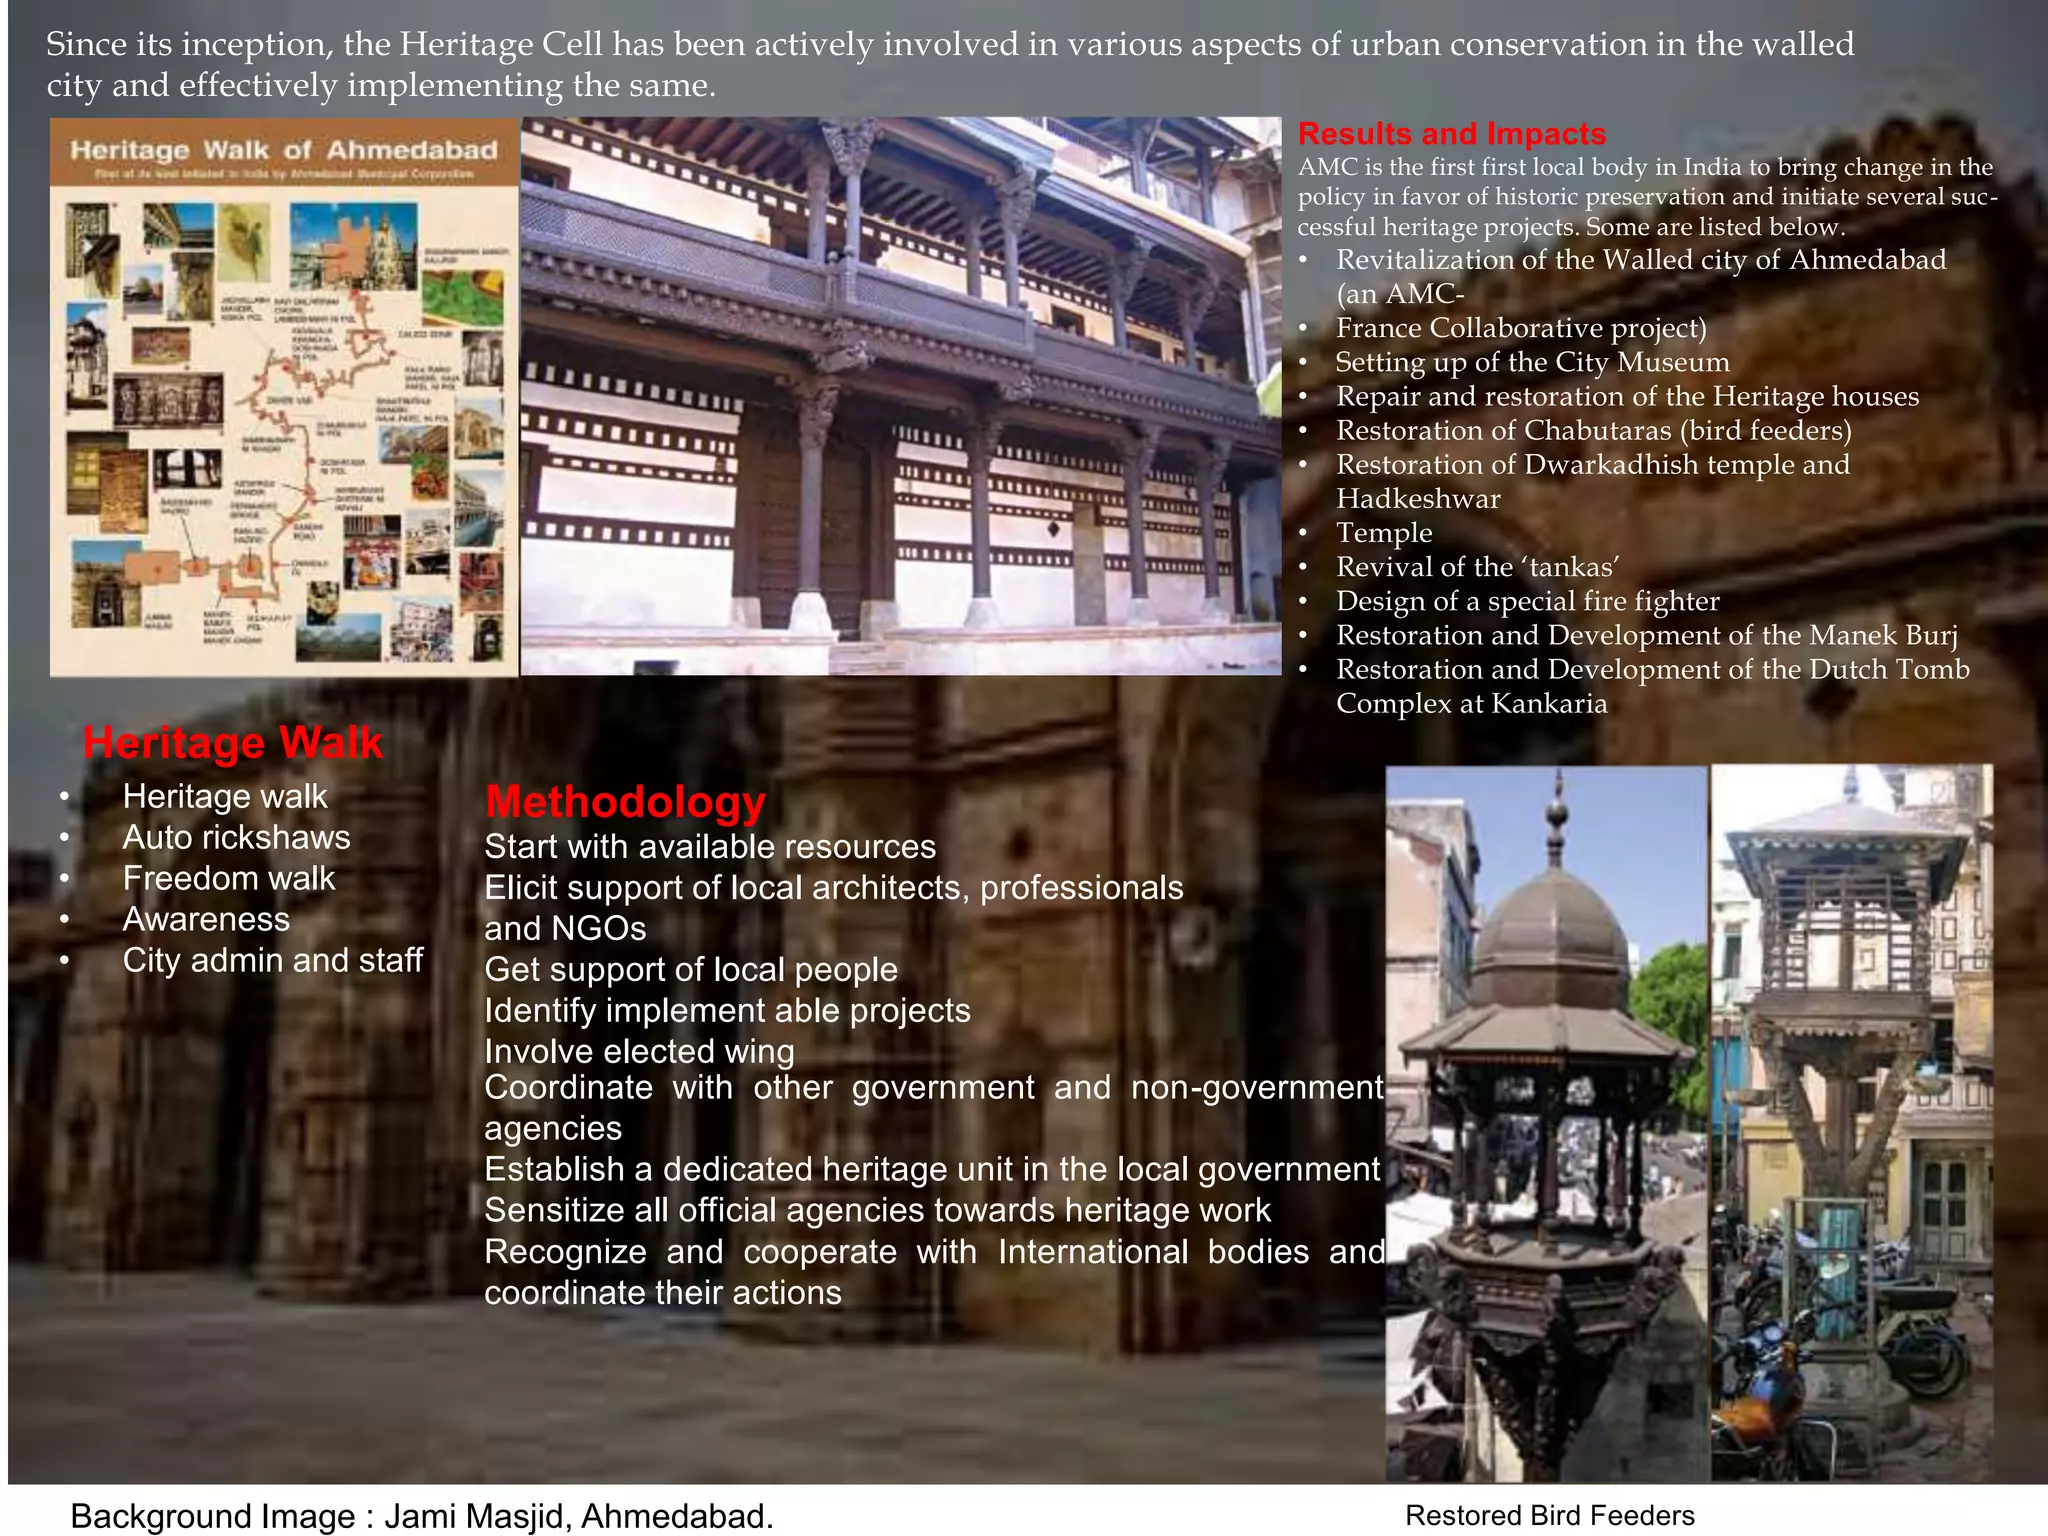
Task: Click the Background Image Jami Masjid caption
Action: click(421, 1516)
